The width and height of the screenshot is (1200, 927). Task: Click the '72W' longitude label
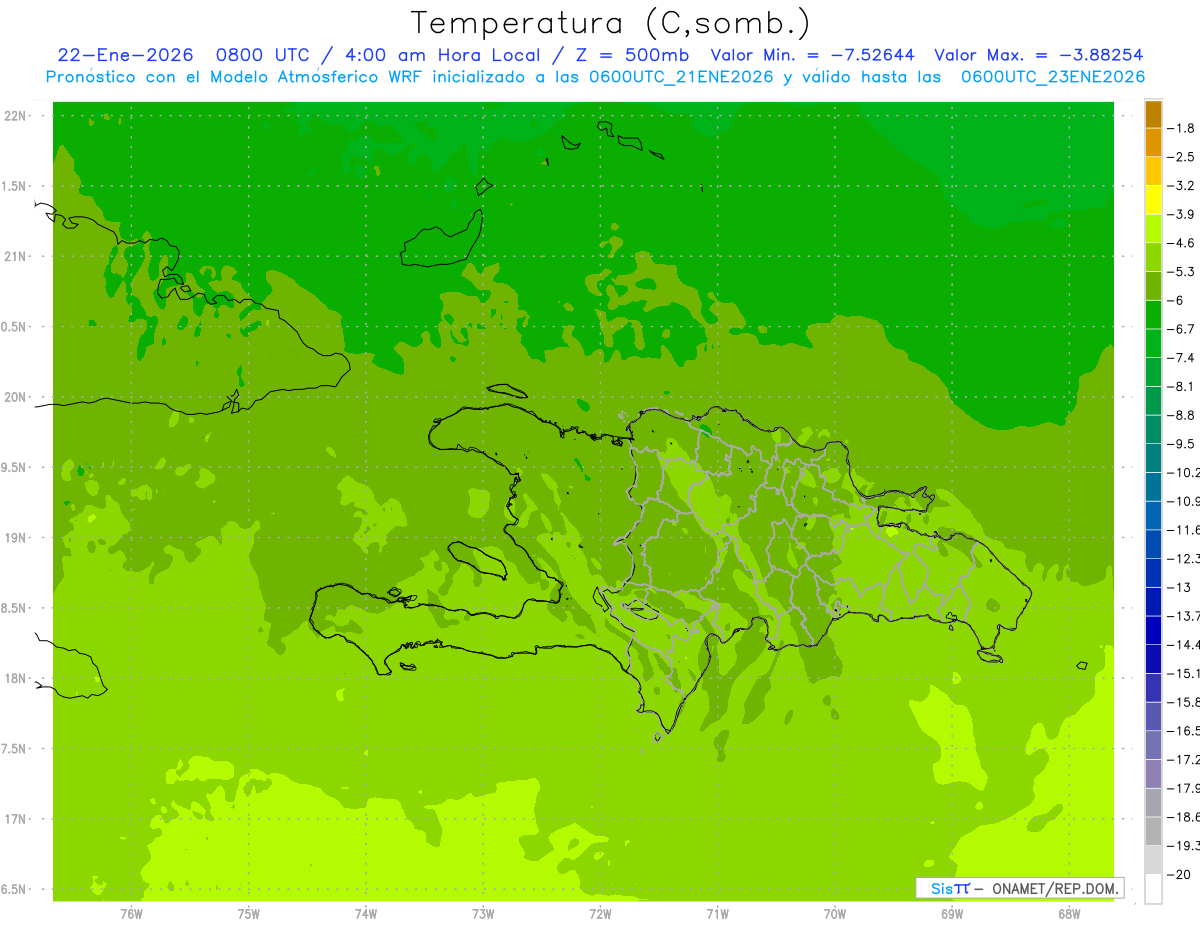[x=600, y=914]
